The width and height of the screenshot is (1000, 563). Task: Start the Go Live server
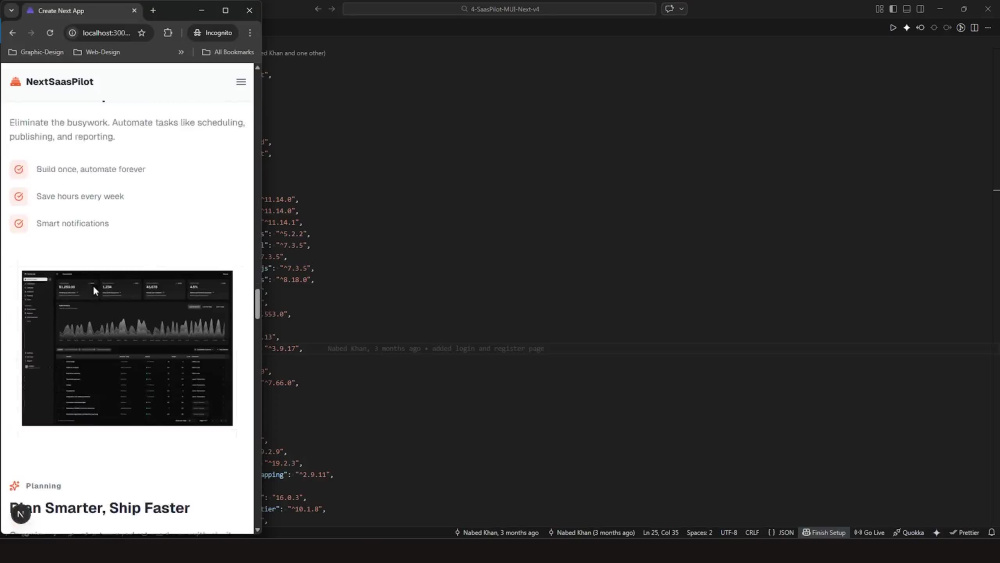[869, 532]
